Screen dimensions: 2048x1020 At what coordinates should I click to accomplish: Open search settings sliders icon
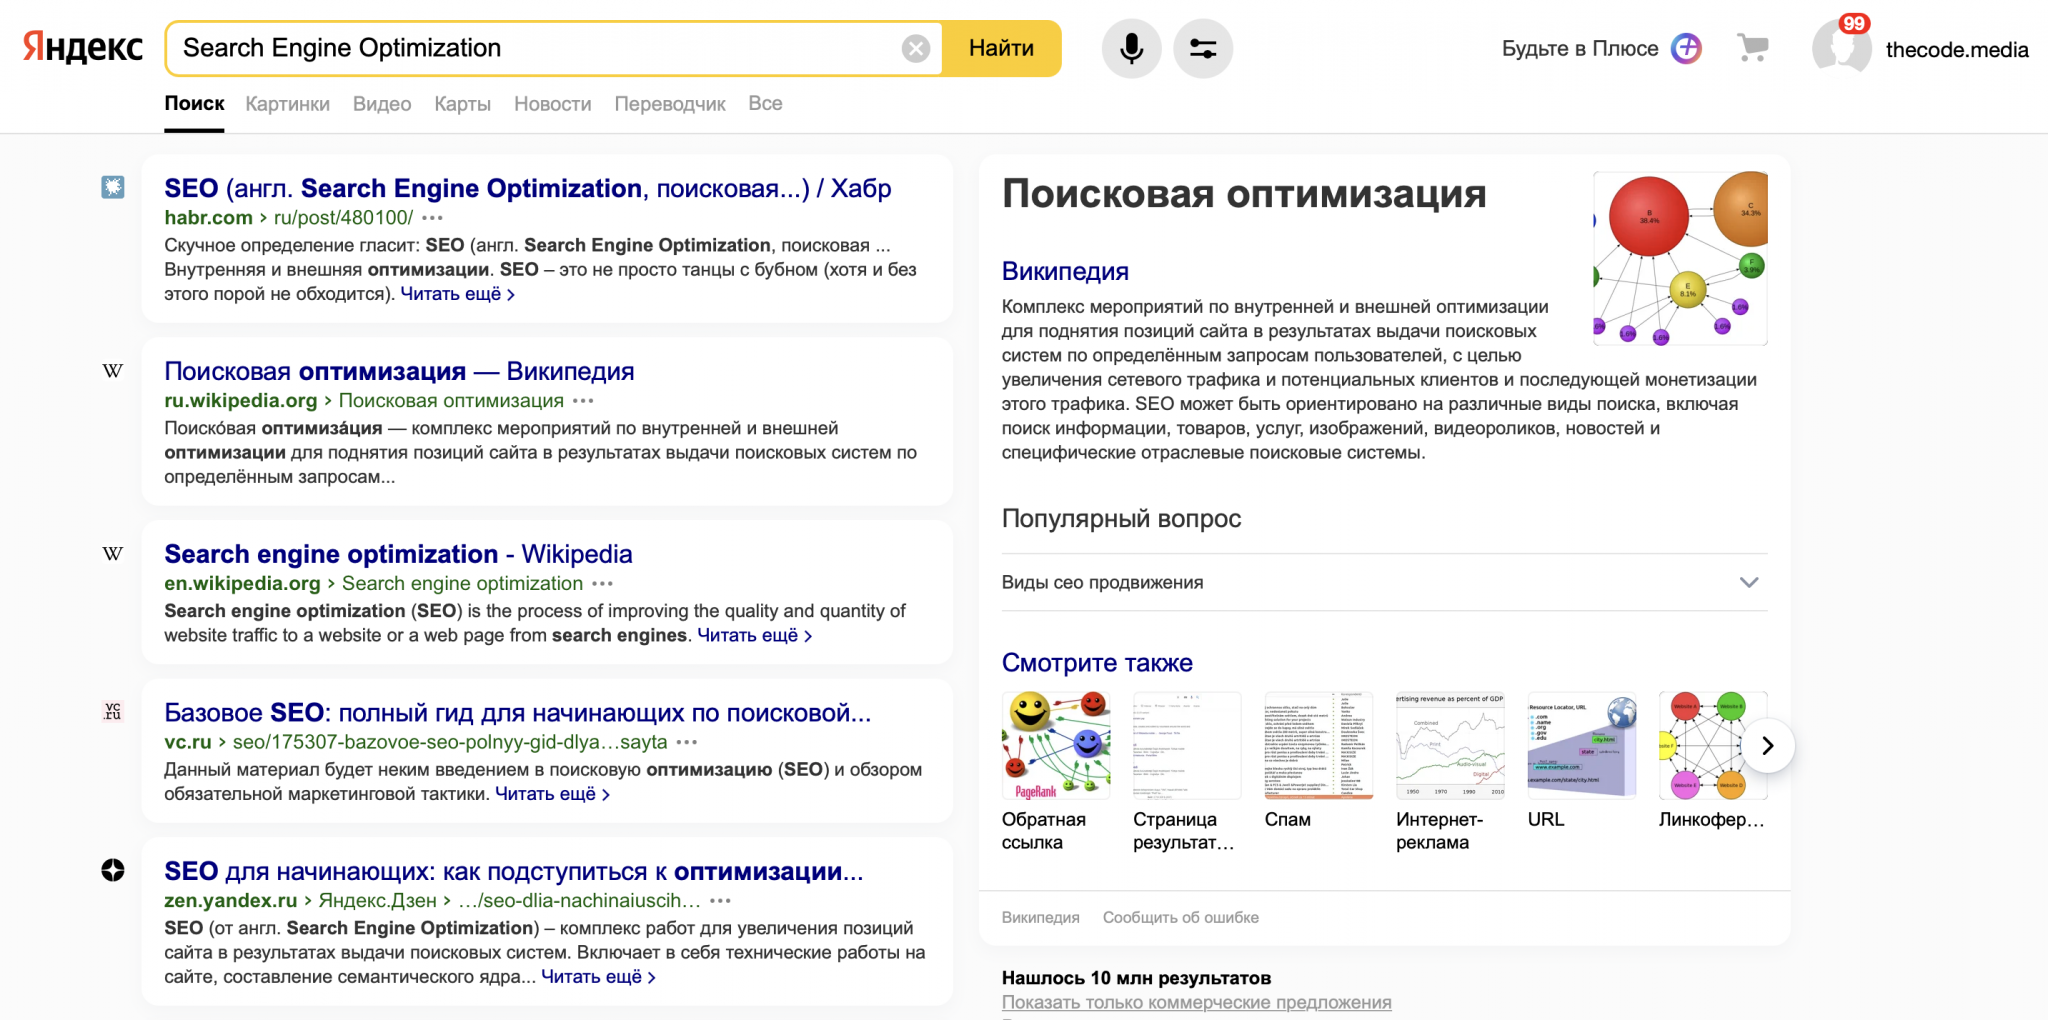pyautogui.click(x=1202, y=48)
